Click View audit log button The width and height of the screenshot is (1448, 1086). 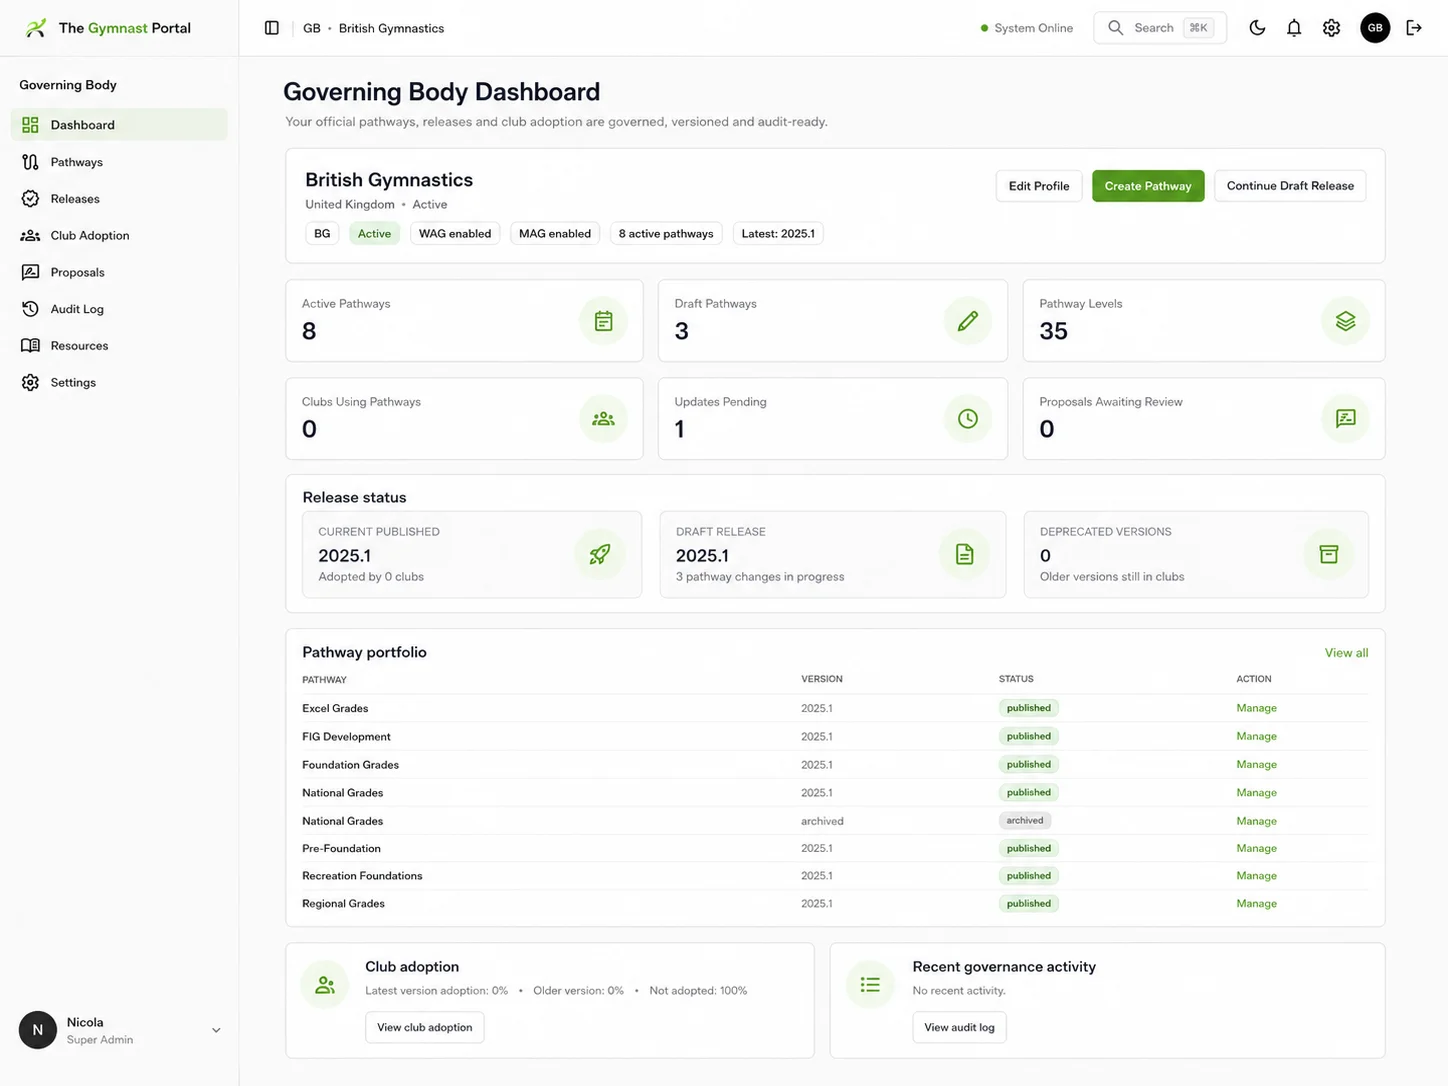(959, 1027)
